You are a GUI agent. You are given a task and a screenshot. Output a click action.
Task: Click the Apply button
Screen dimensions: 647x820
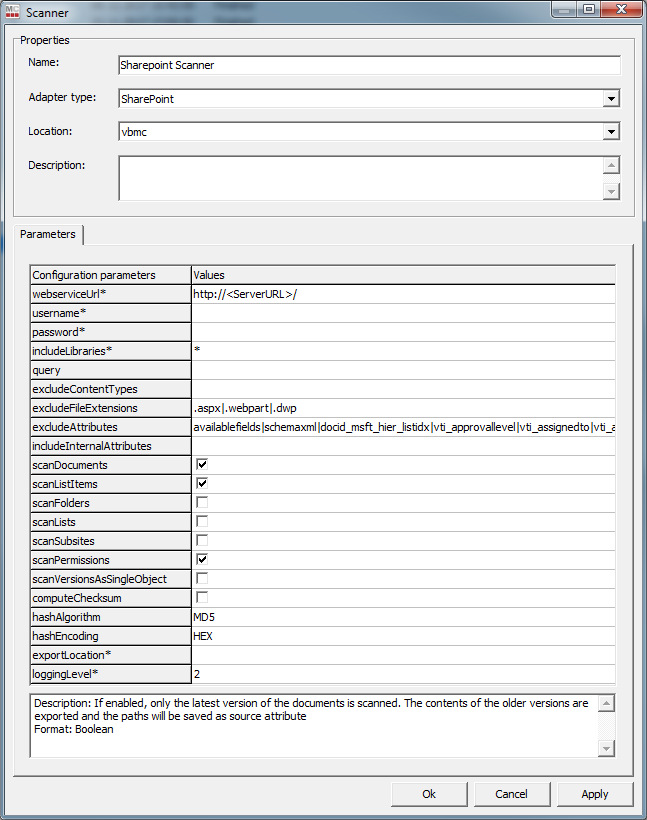(x=595, y=794)
